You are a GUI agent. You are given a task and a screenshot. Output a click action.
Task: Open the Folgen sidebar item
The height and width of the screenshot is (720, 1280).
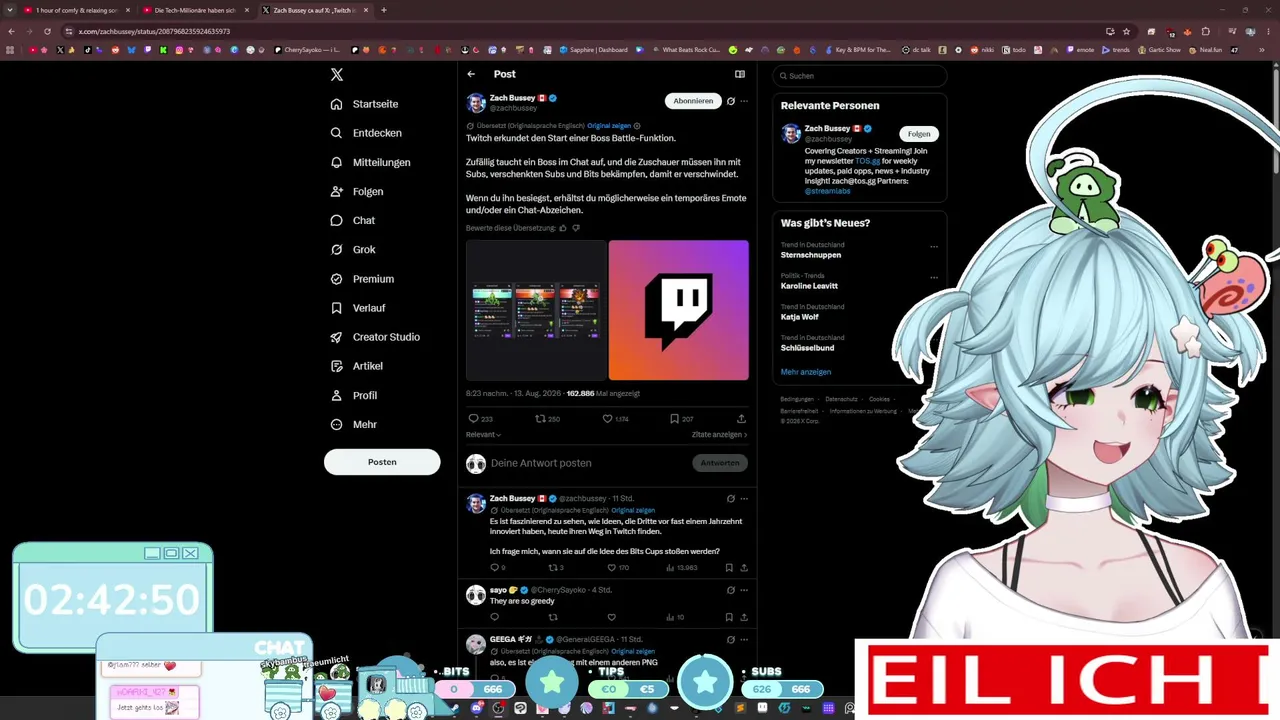357,191
